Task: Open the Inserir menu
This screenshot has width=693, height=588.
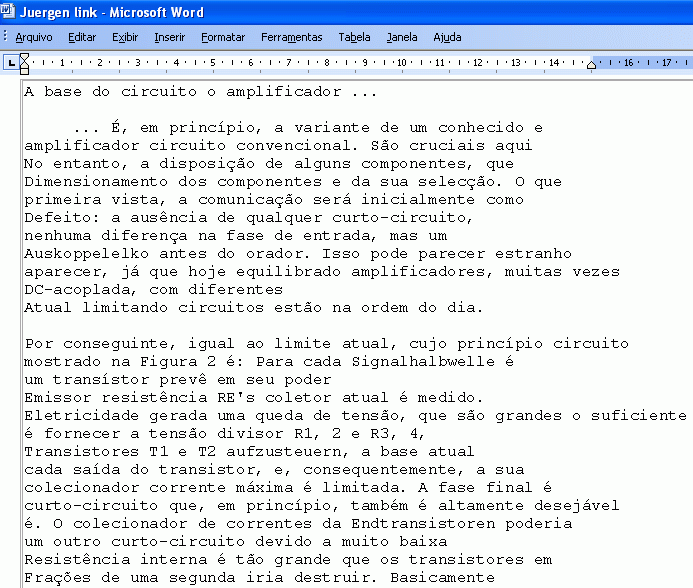Action: click(169, 38)
